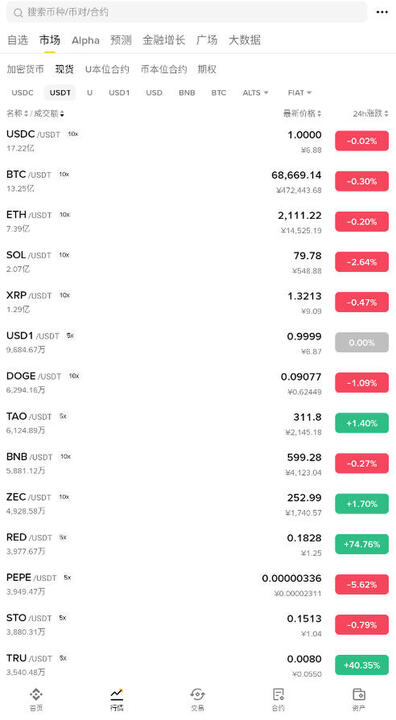This screenshot has height=720, width=396.
Task: Toggle sorting by 成交额 volume
Action: [49, 113]
